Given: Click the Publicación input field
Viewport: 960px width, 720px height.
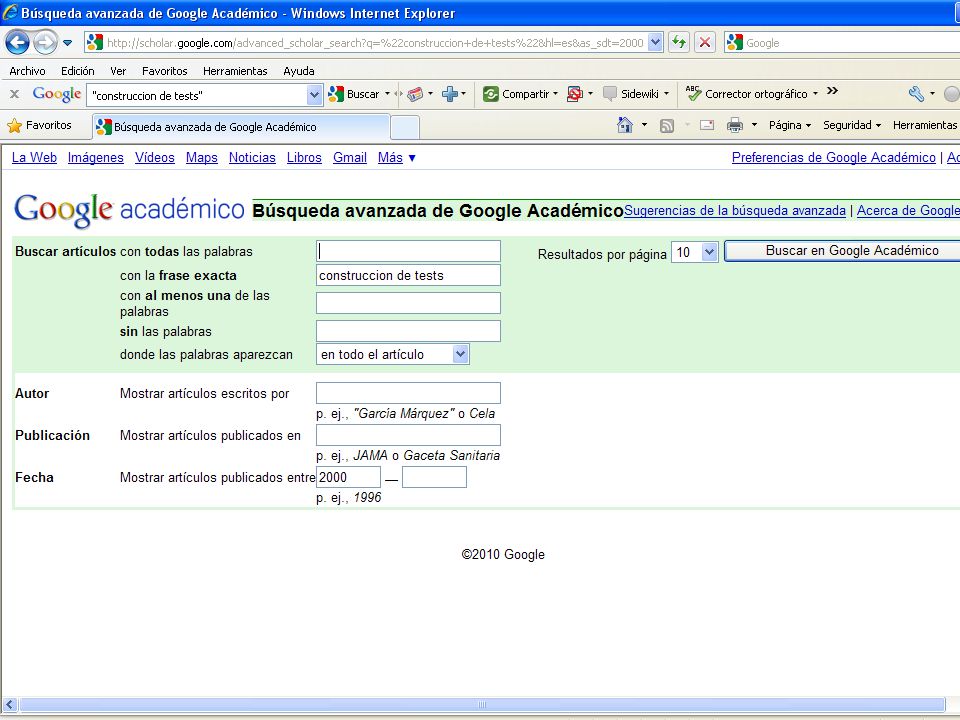Looking at the screenshot, I should coord(408,435).
